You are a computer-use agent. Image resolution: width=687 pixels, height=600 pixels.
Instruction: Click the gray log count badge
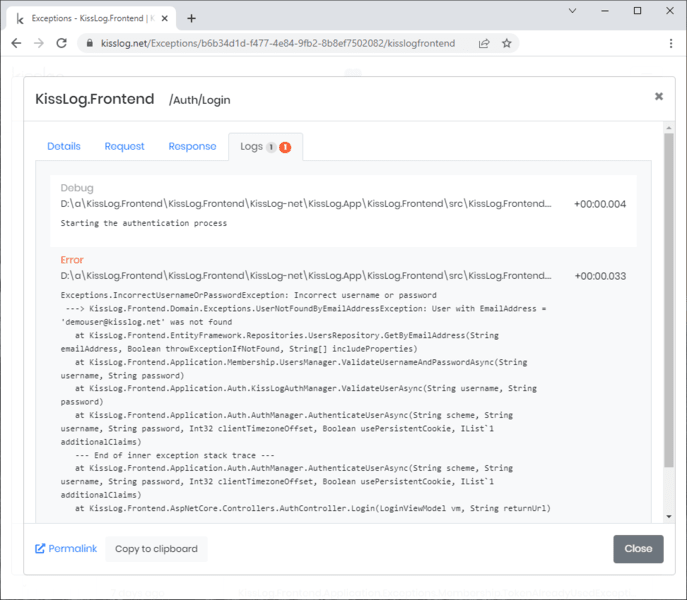click(x=271, y=147)
